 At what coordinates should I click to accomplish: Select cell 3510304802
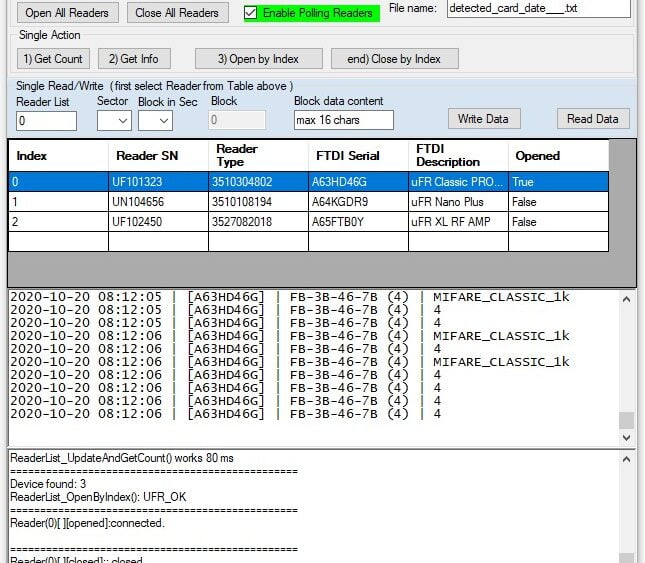click(x=258, y=182)
